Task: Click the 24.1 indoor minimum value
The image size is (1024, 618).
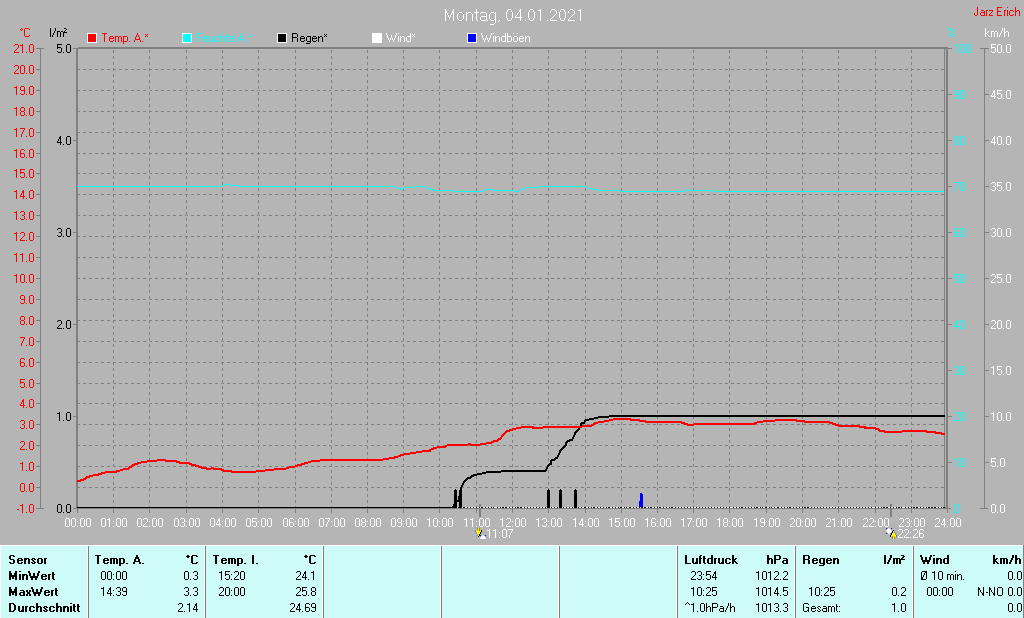Action: 306,576
